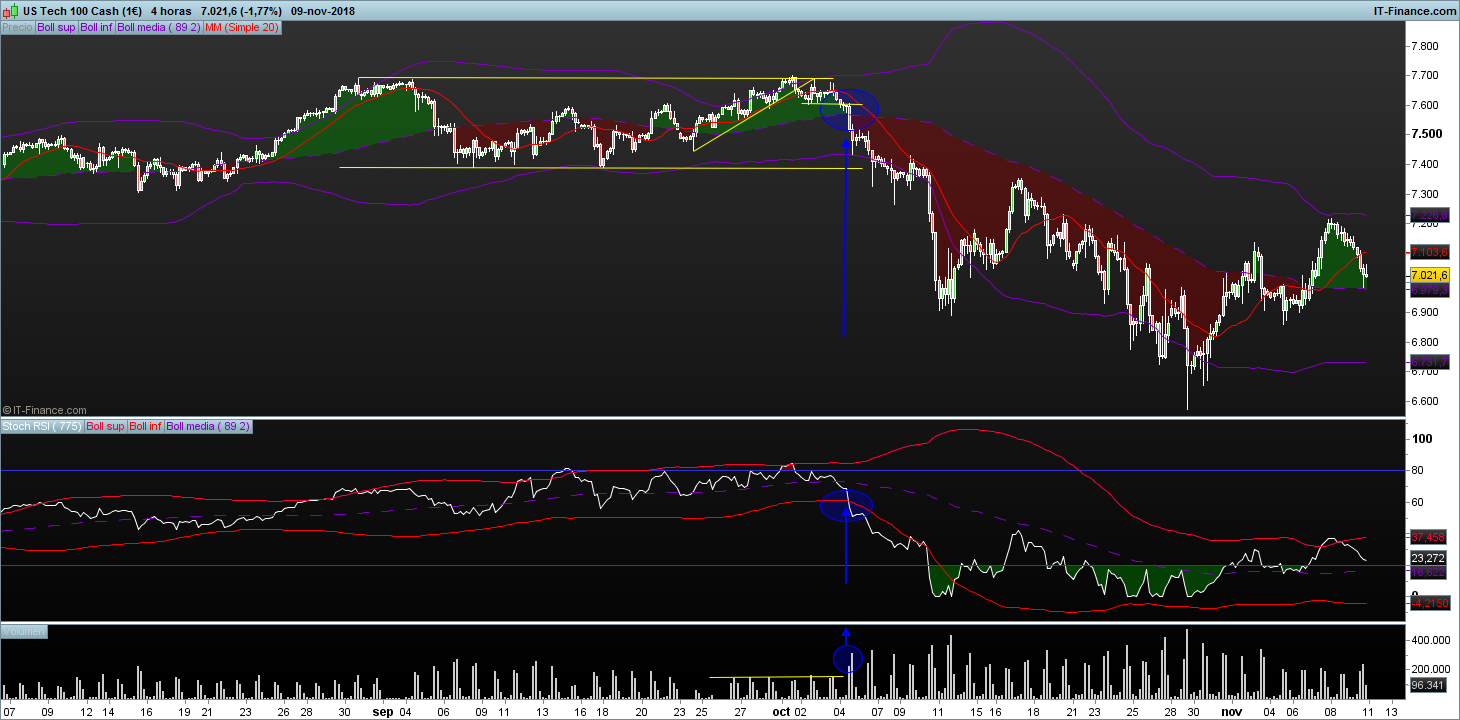Click the Volumen panel label

click(23, 632)
